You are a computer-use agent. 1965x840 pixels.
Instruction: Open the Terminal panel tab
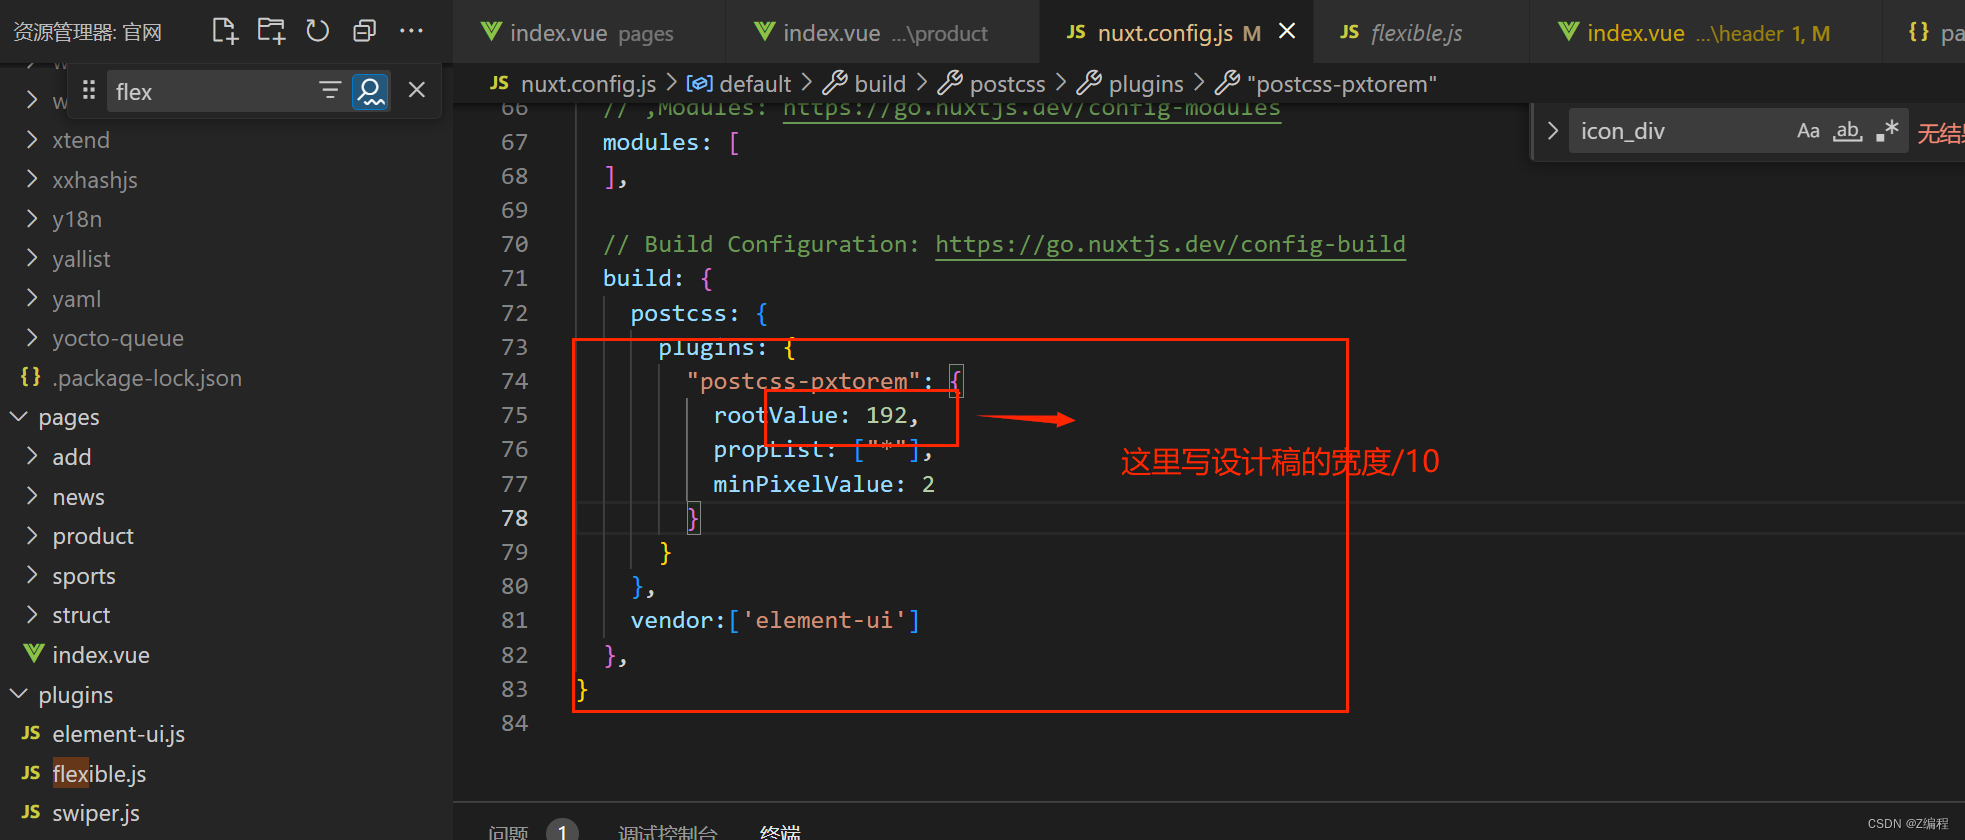[x=780, y=832]
